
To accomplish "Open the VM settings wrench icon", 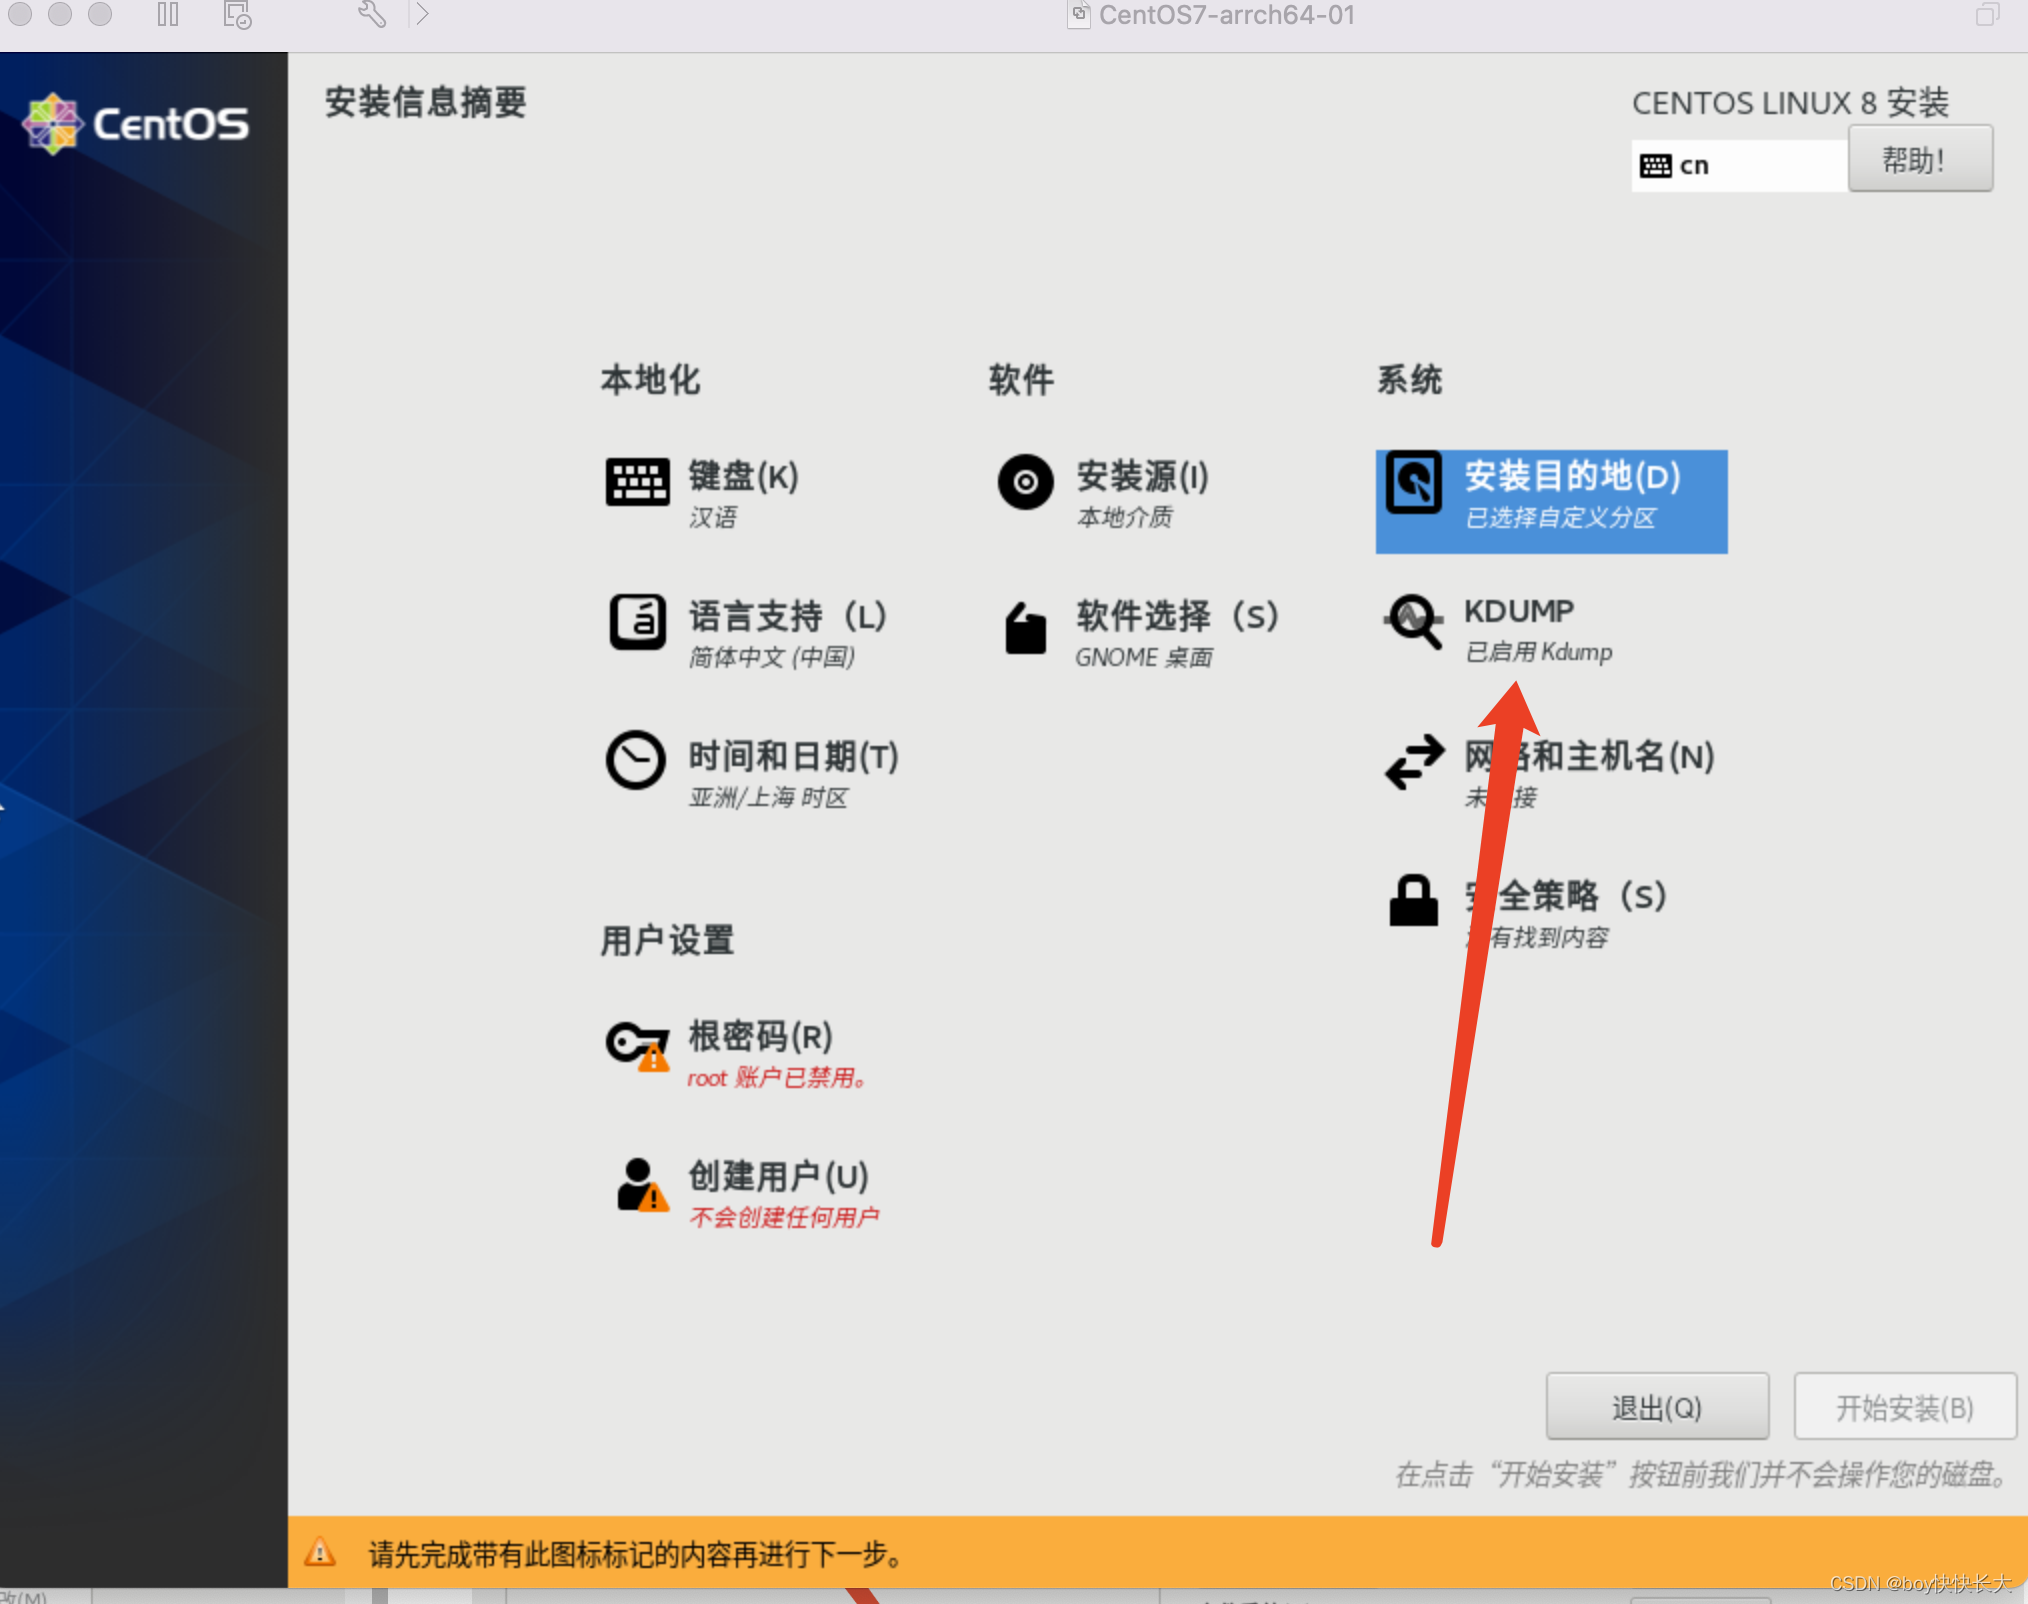I will pyautogui.click(x=372, y=14).
